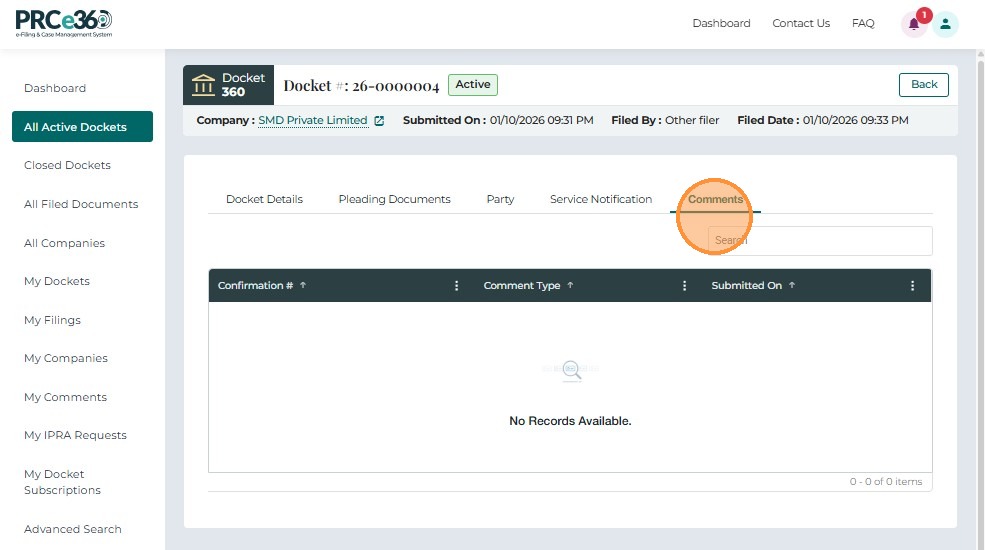Open My IPRA Requests
Image resolution: width=985 pixels, height=550 pixels.
pyautogui.click(x=75, y=435)
